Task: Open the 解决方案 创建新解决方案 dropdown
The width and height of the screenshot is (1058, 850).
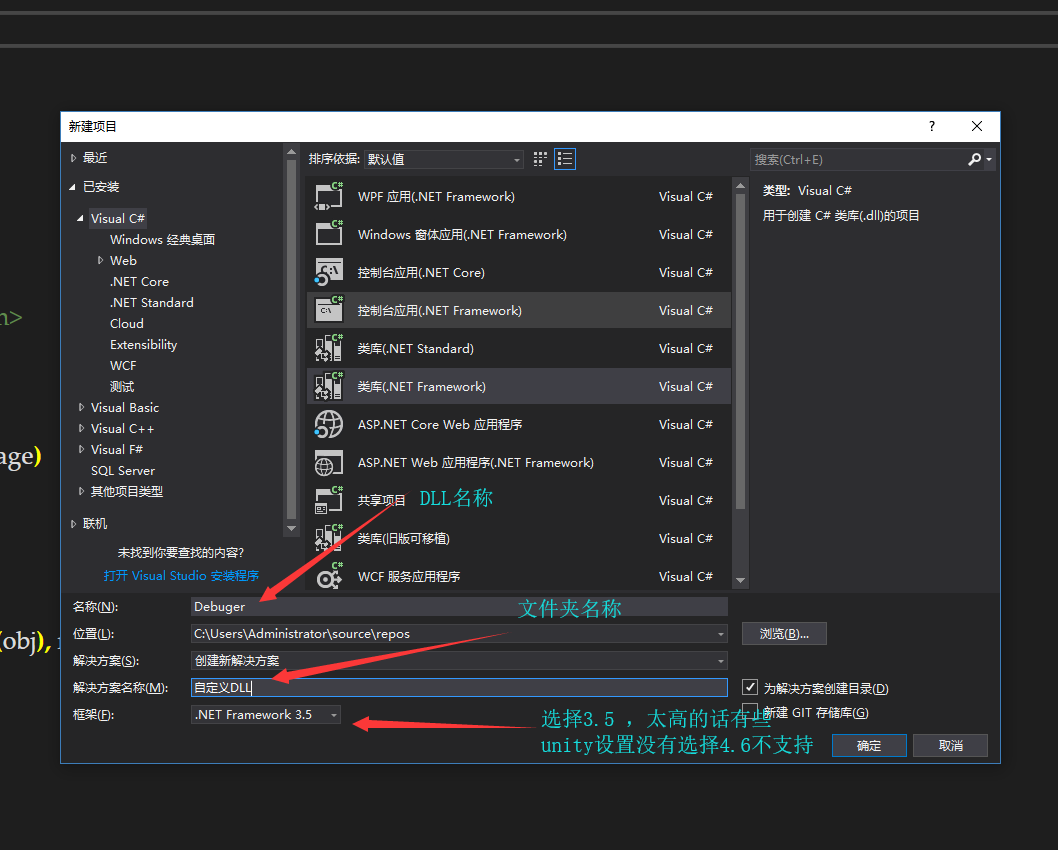Action: point(459,660)
